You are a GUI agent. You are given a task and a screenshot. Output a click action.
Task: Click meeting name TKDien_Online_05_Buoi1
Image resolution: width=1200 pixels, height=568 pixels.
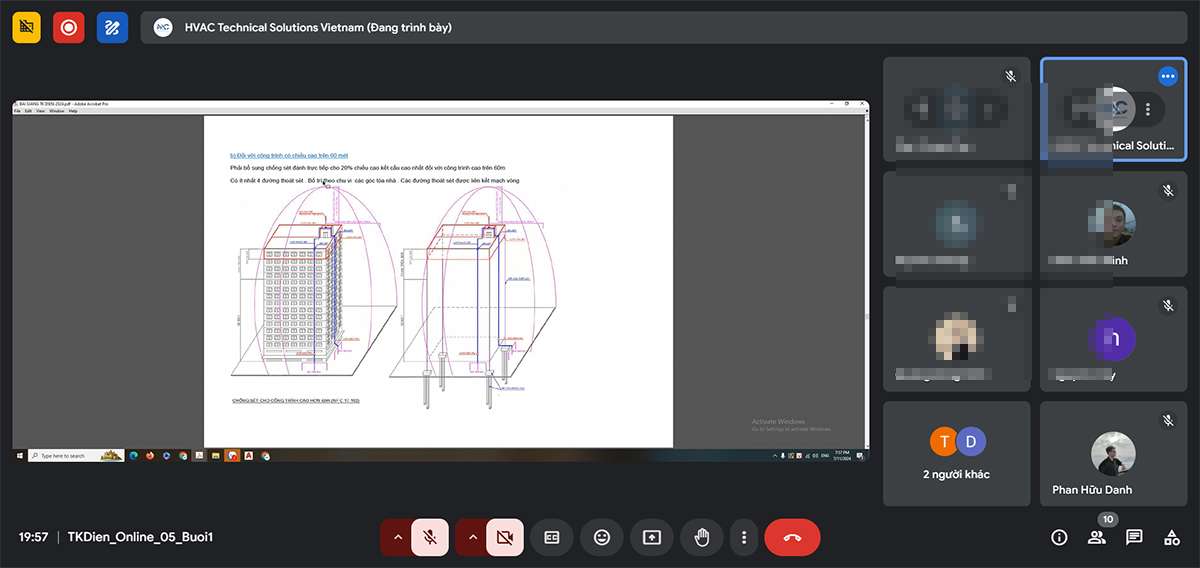[x=140, y=537]
